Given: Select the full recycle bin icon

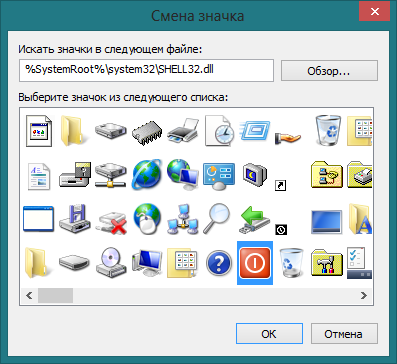Looking at the screenshot, I should click(x=328, y=131).
